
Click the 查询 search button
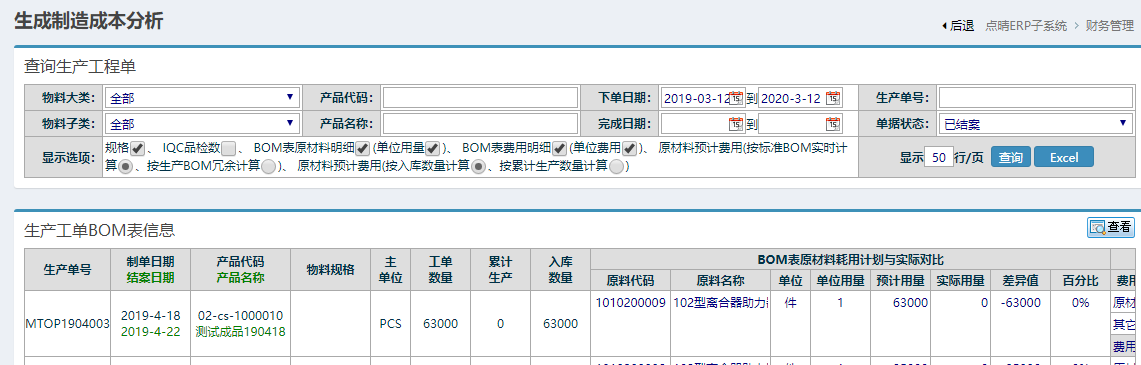coord(1011,157)
